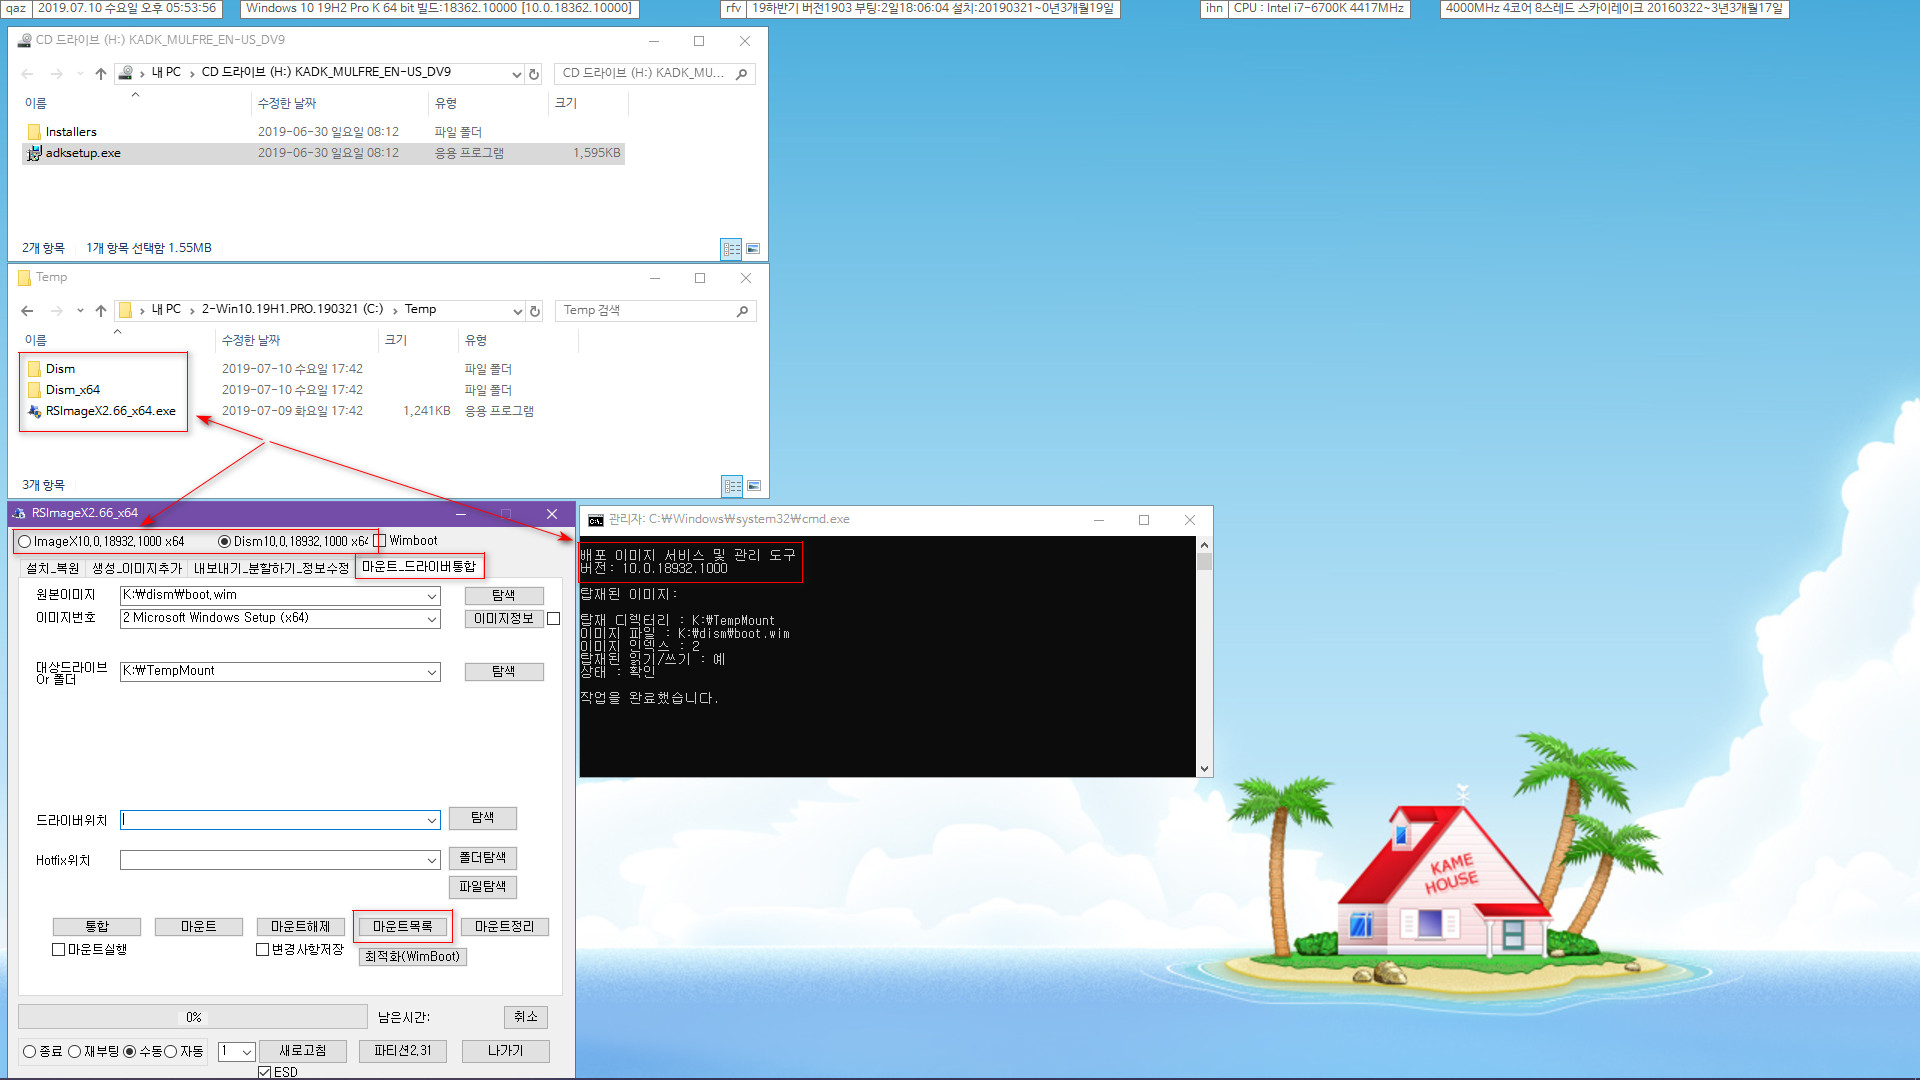Go up one level in the CD drive window
This screenshot has height=1080, width=1920.
(x=100, y=74)
